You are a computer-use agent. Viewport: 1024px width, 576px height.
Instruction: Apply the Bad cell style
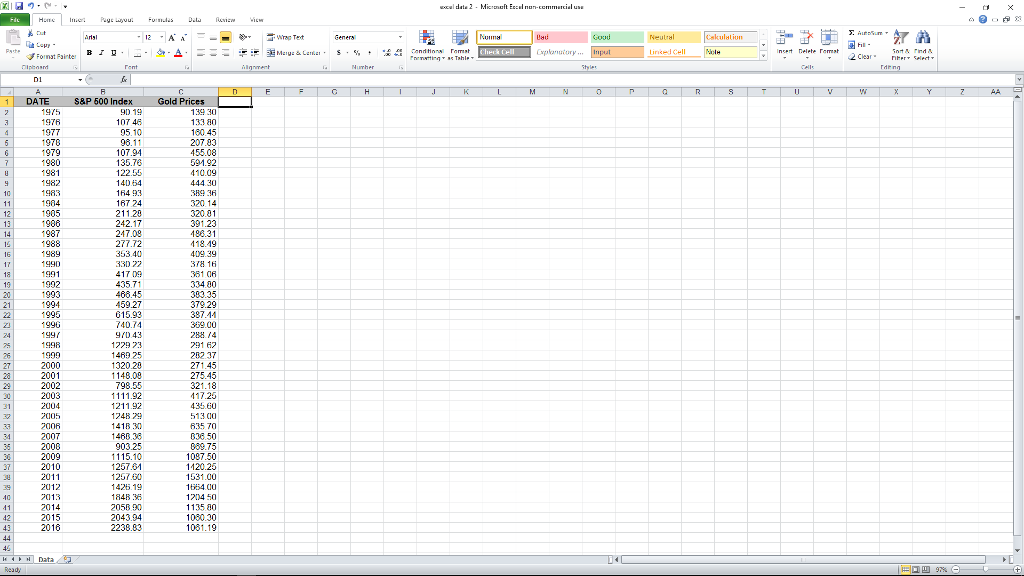pos(561,37)
